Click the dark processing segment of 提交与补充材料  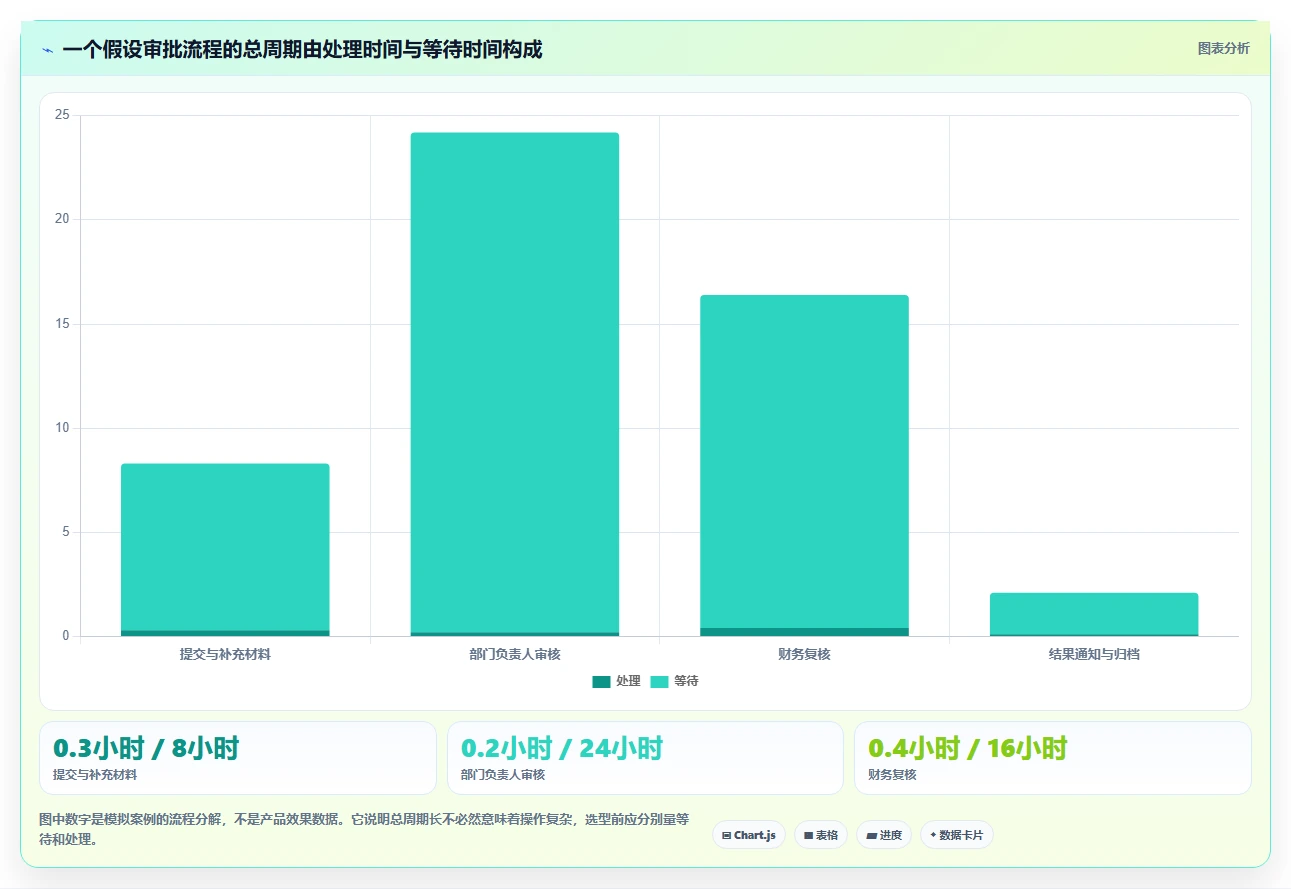[225, 633]
